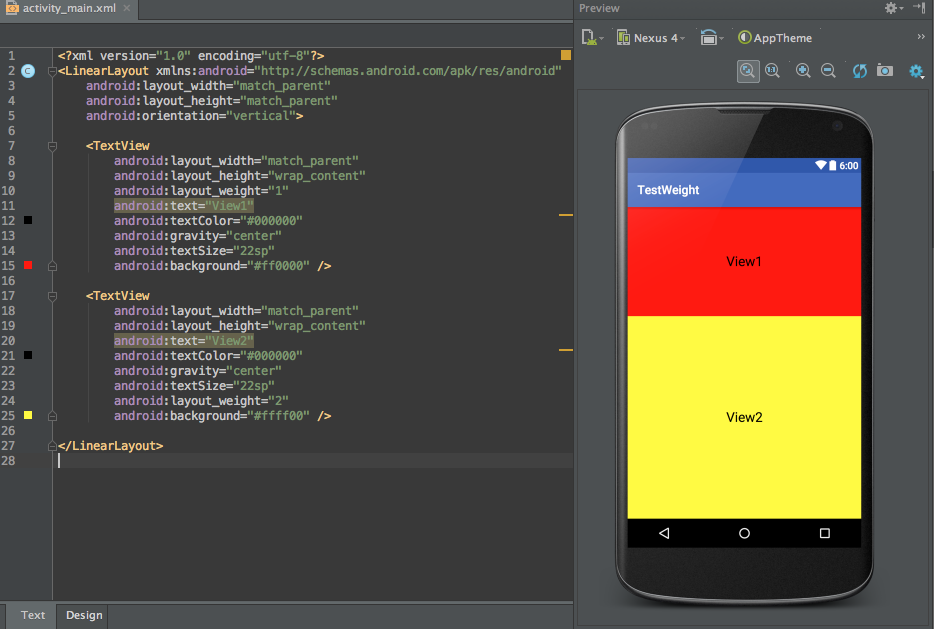This screenshot has height=629, width=934.
Task: Jump to warning stripe marker near line 20
Action: tap(566, 350)
